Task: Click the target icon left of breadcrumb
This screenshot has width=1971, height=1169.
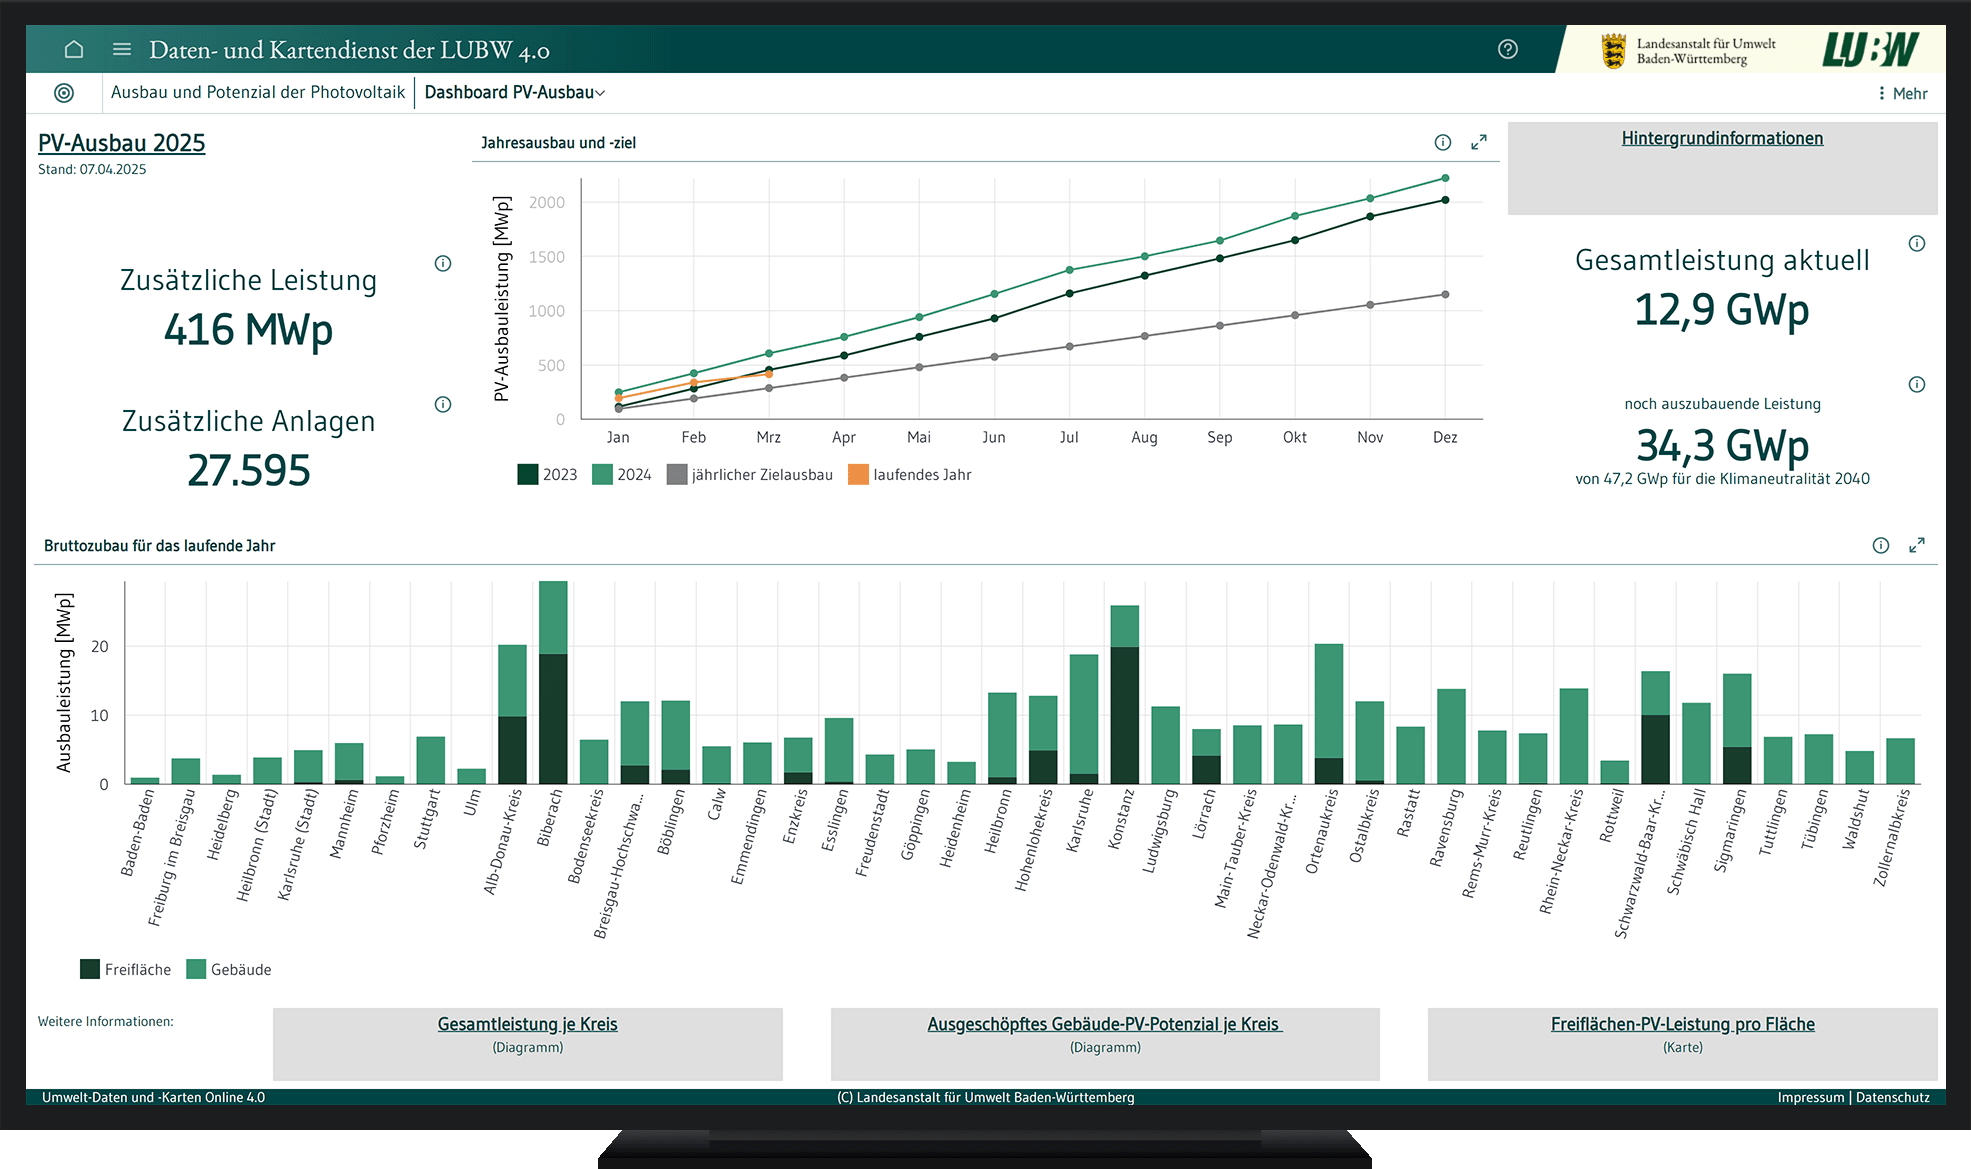Action: pyautogui.click(x=64, y=93)
